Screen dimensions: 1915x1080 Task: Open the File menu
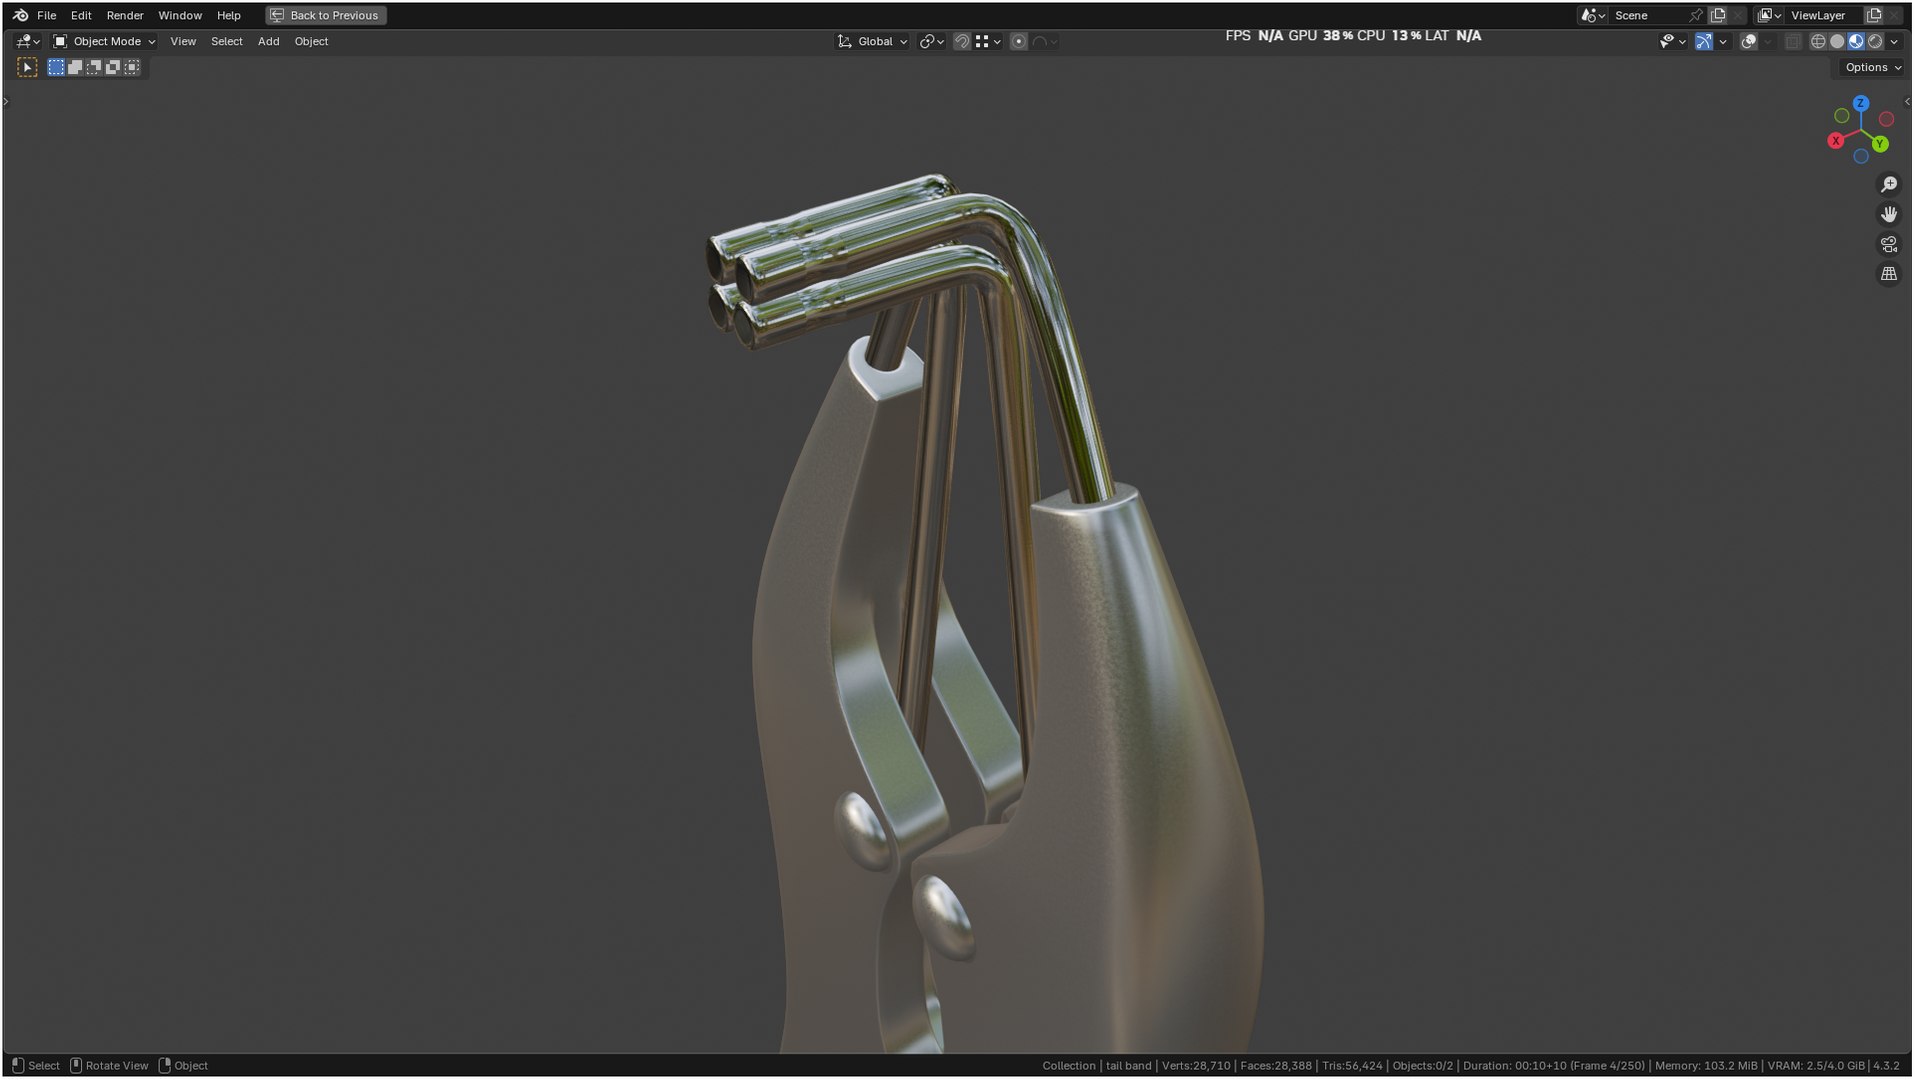click(x=46, y=15)
